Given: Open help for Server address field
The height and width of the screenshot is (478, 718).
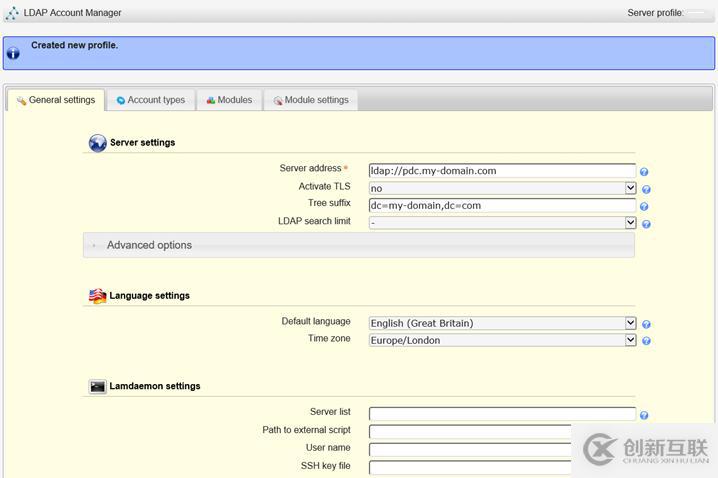Looking at the screenshot, I should click(x=644, y=172).
